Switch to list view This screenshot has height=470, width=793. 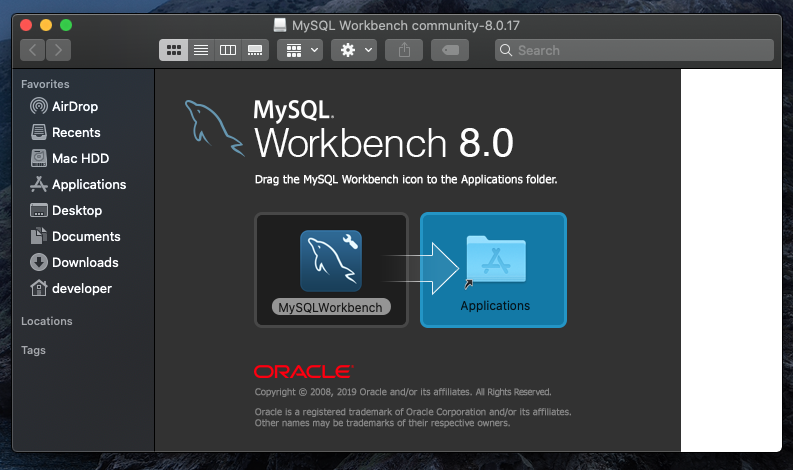(201, 50)
